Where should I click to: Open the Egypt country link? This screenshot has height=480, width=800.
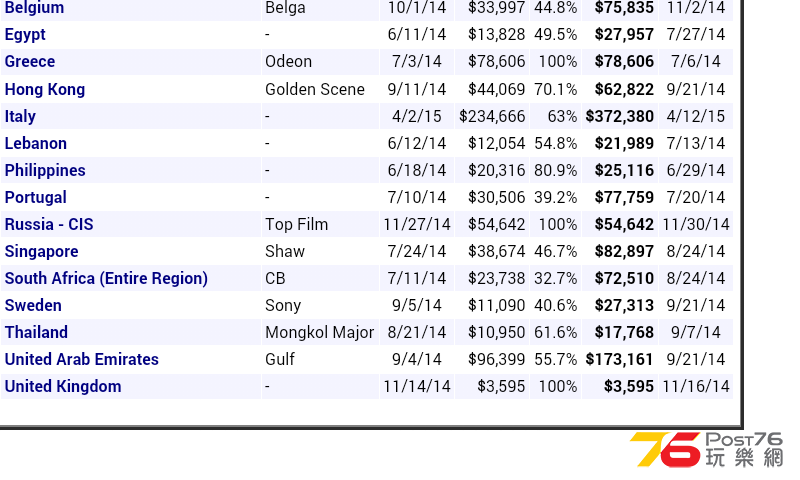25,35
